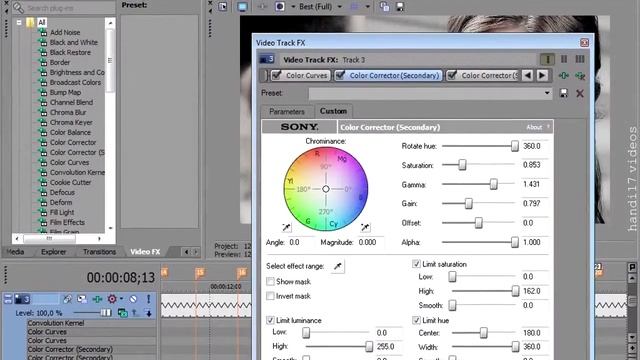The height and width of the screenshot is (360, 640).
Task: Open the preview overlays dropdown arrow
Action: pos(367,7)
